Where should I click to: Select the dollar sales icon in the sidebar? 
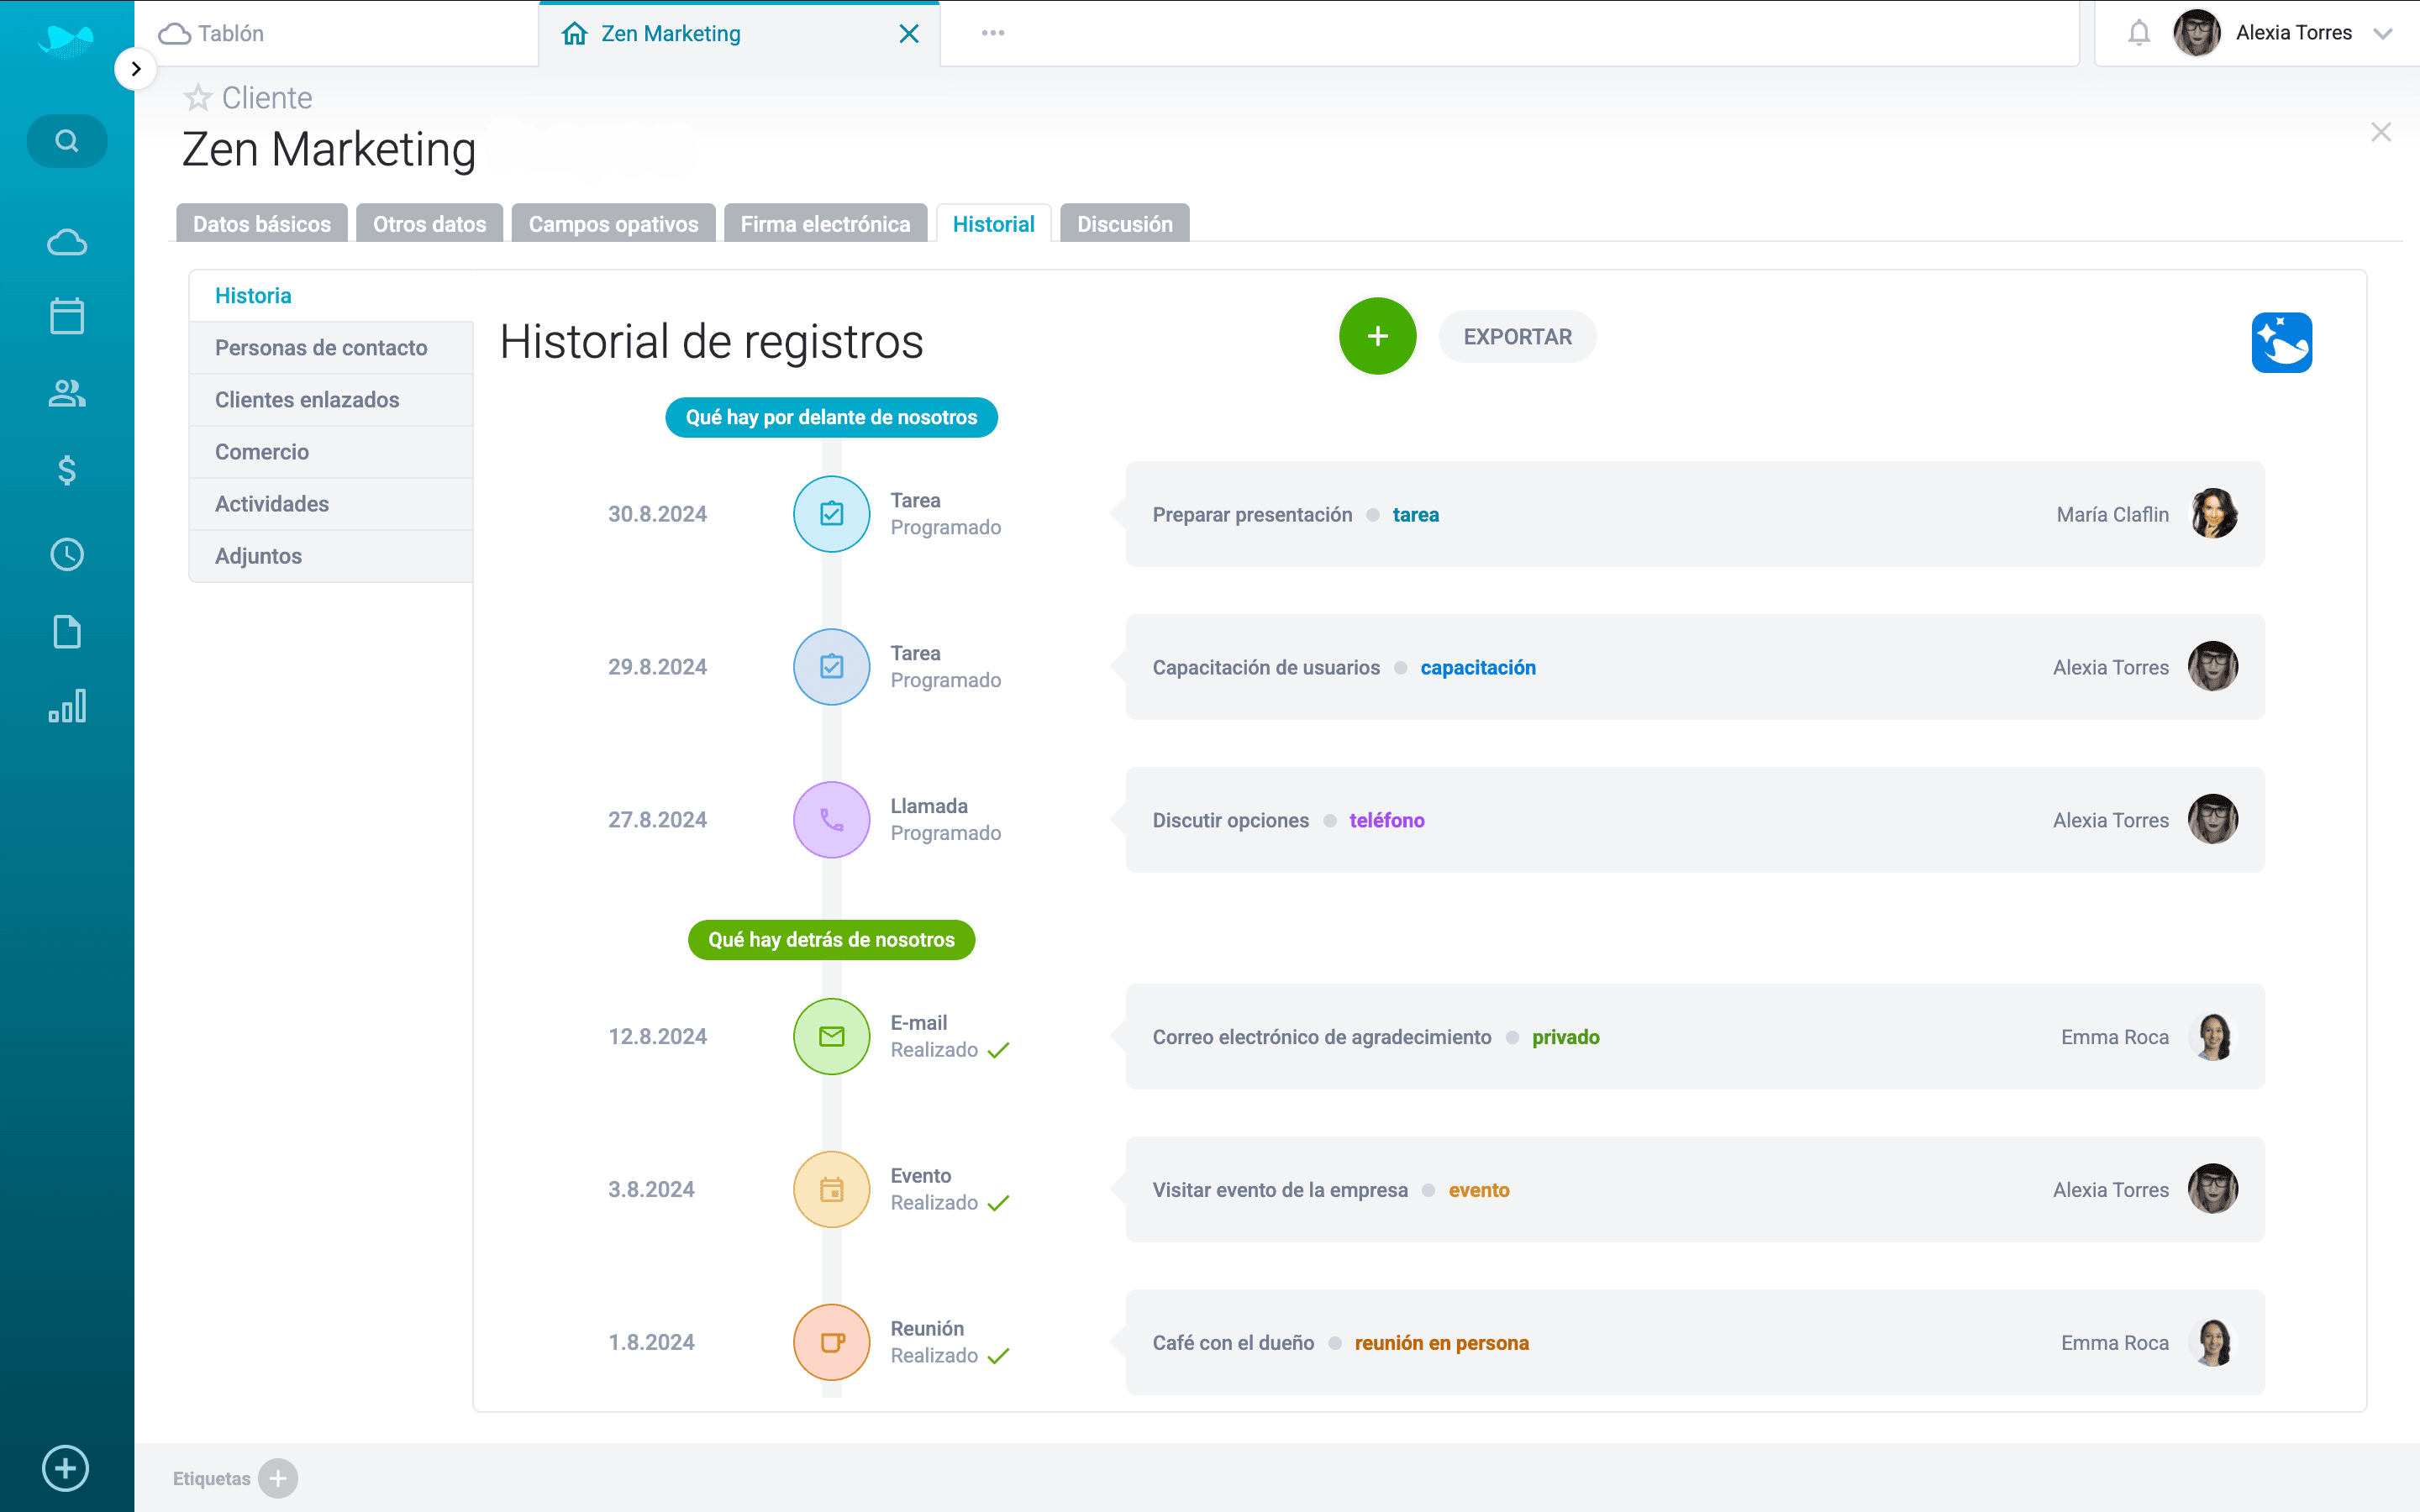tap(66, 470)
